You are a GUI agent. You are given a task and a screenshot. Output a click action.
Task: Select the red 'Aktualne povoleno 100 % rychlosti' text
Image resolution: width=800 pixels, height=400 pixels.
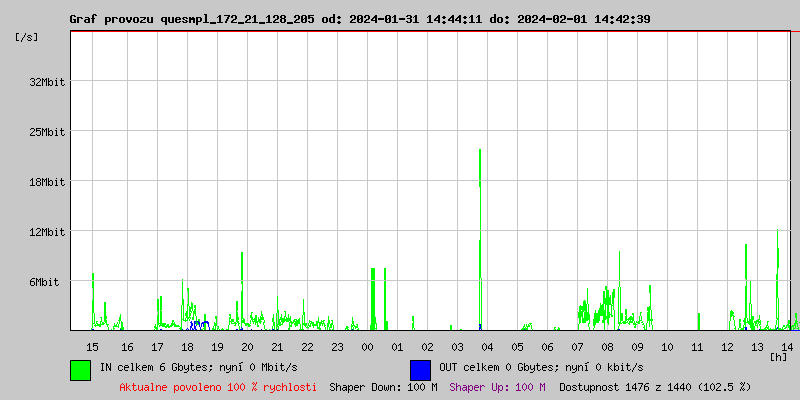click(x=218, y=387)
